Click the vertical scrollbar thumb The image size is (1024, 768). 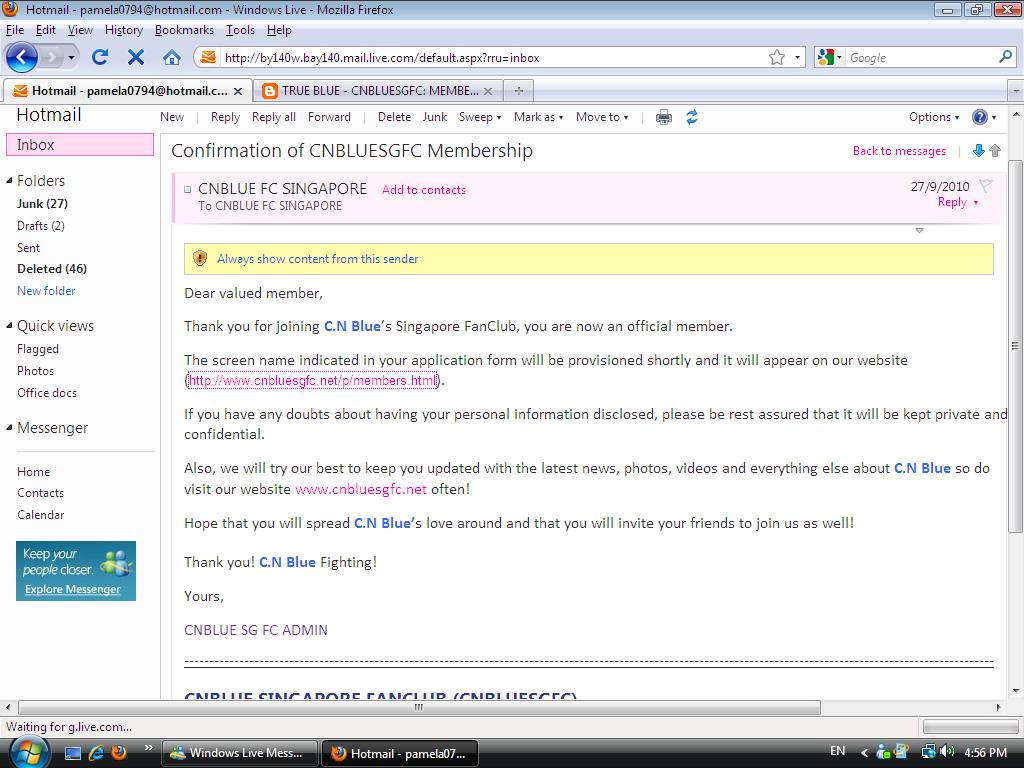coord(1015,345)
